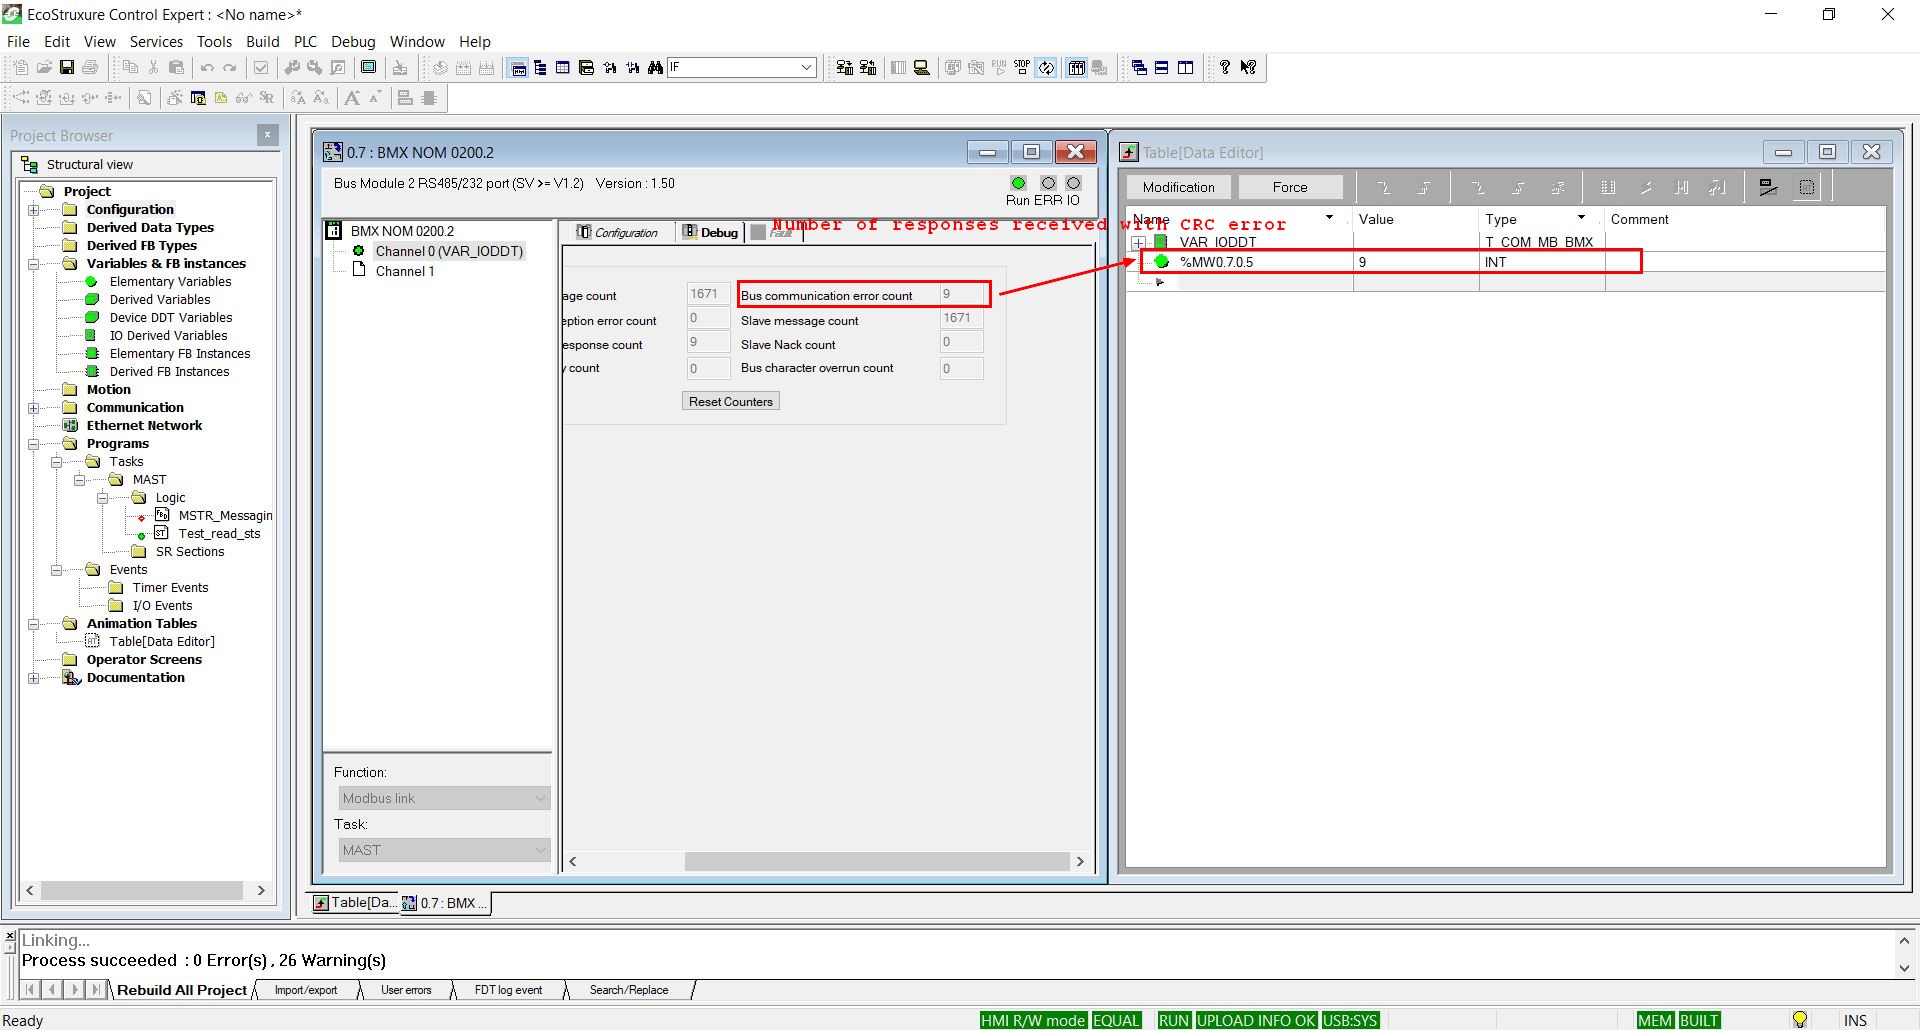Open the Build menu
Screen dimensions: 1920x1030
click(262, 41)
